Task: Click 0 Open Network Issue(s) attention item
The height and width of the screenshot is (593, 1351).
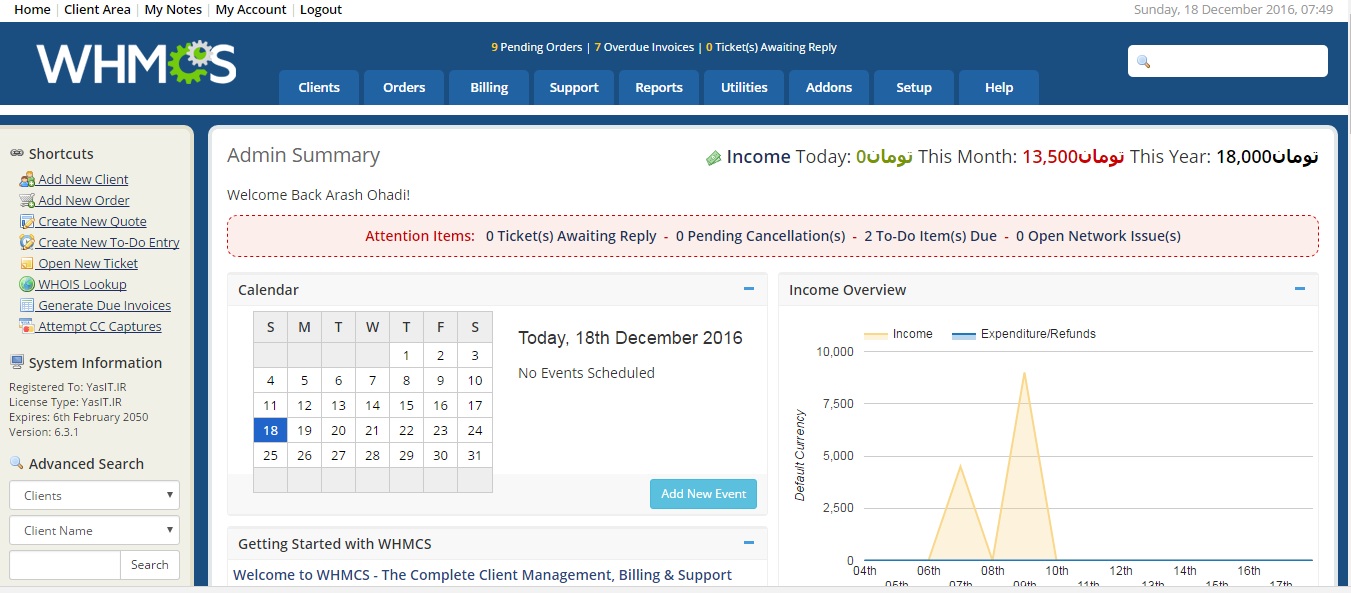Action: (1098, 237)
